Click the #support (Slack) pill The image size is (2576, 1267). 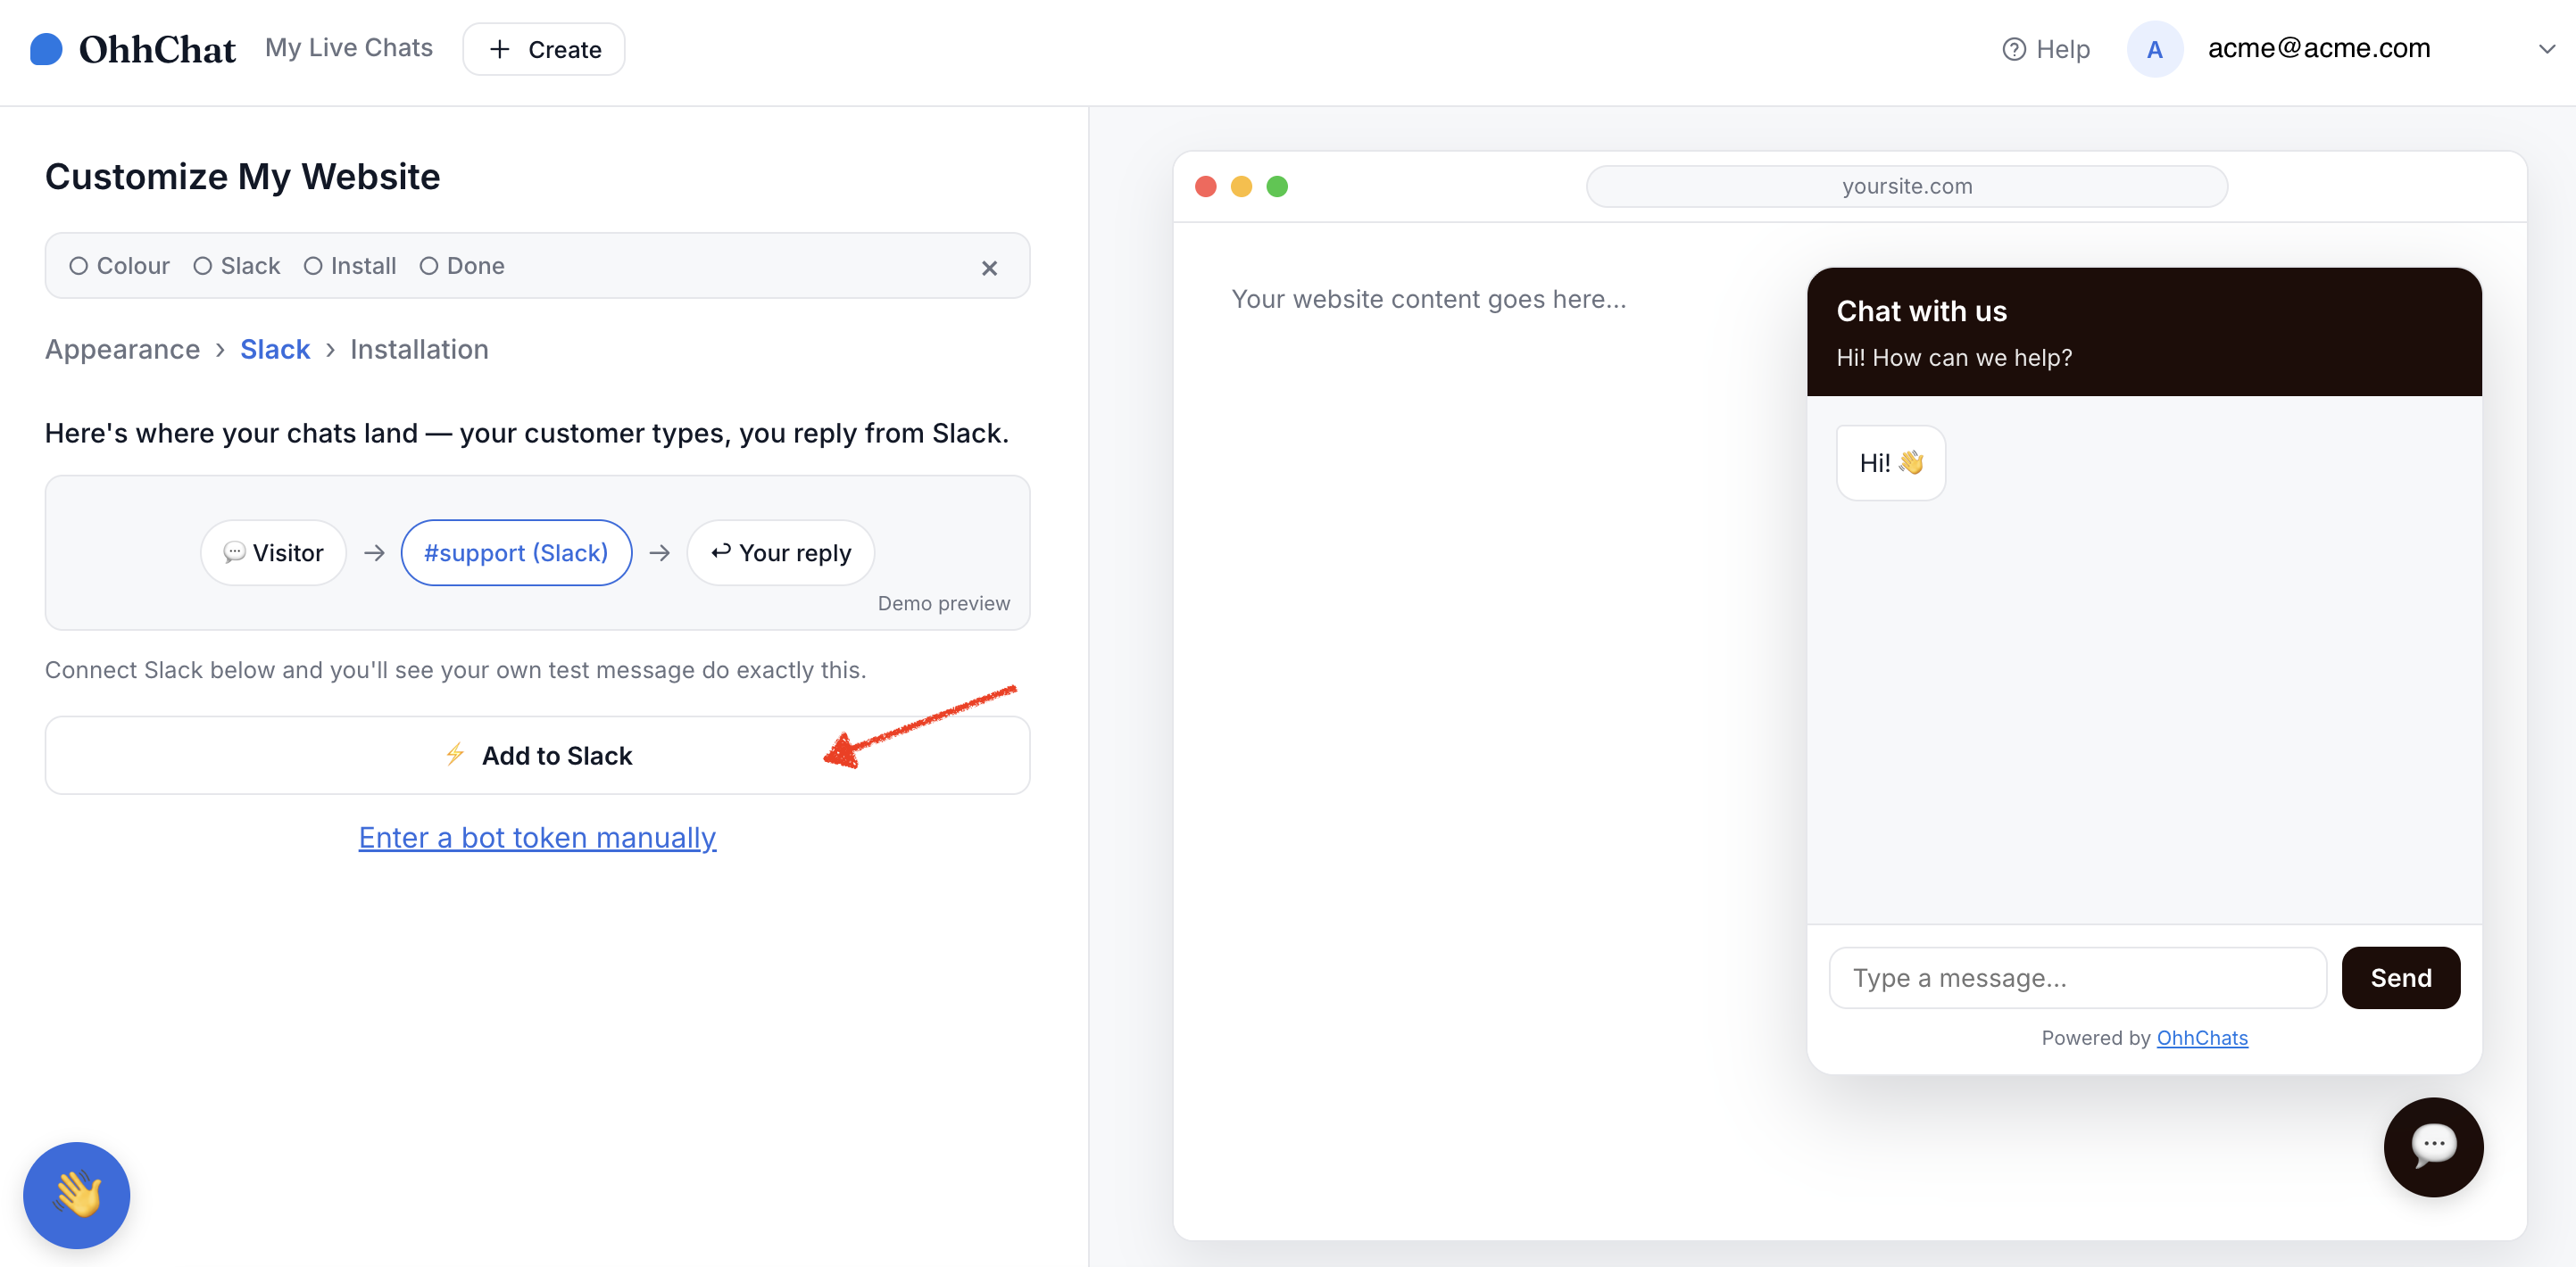pos(516,552)
